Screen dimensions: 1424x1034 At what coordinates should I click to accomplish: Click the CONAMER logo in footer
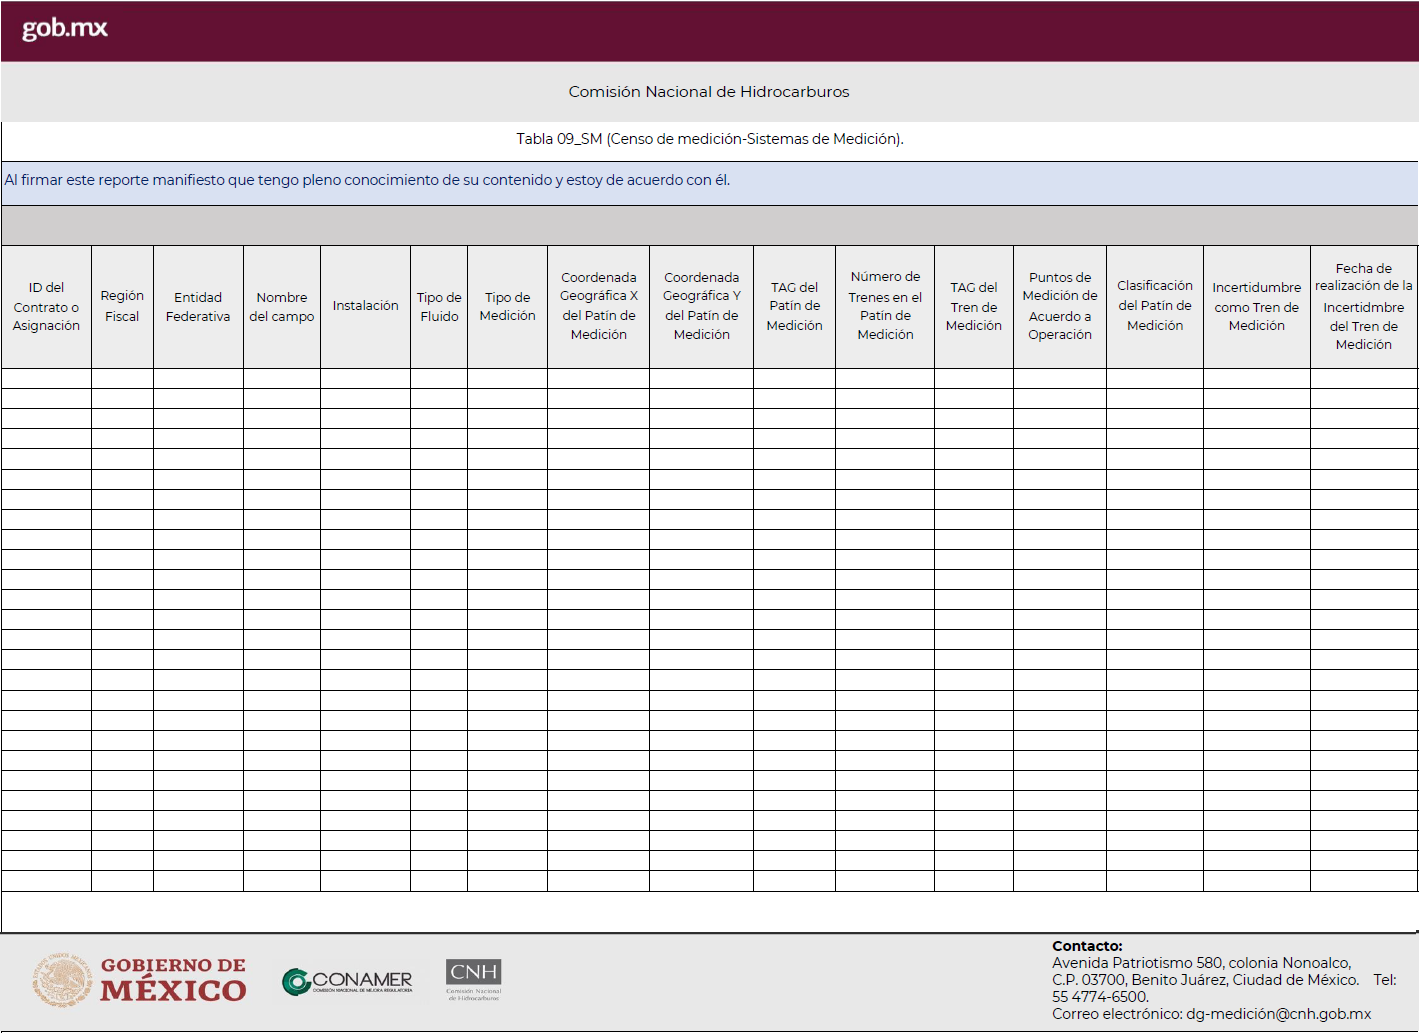(x=347, y=982)
